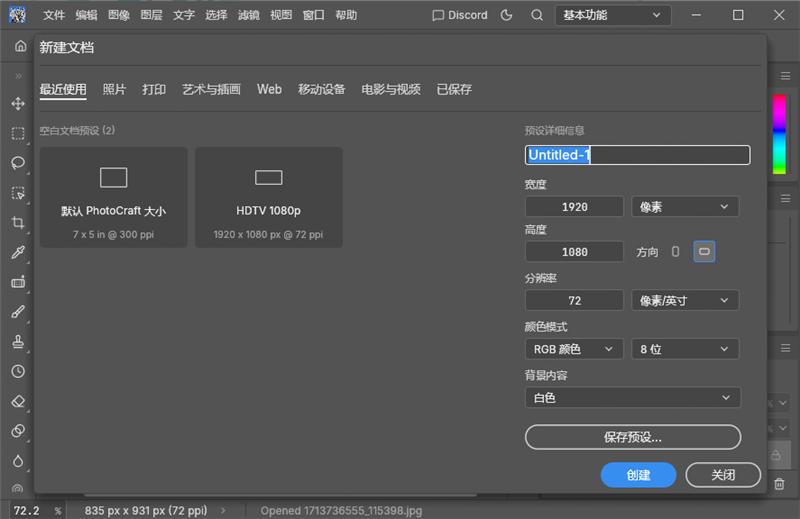Switch to the 最近使用 tab
The width and height of the screenshot is (800, 519).
point(63,89)
